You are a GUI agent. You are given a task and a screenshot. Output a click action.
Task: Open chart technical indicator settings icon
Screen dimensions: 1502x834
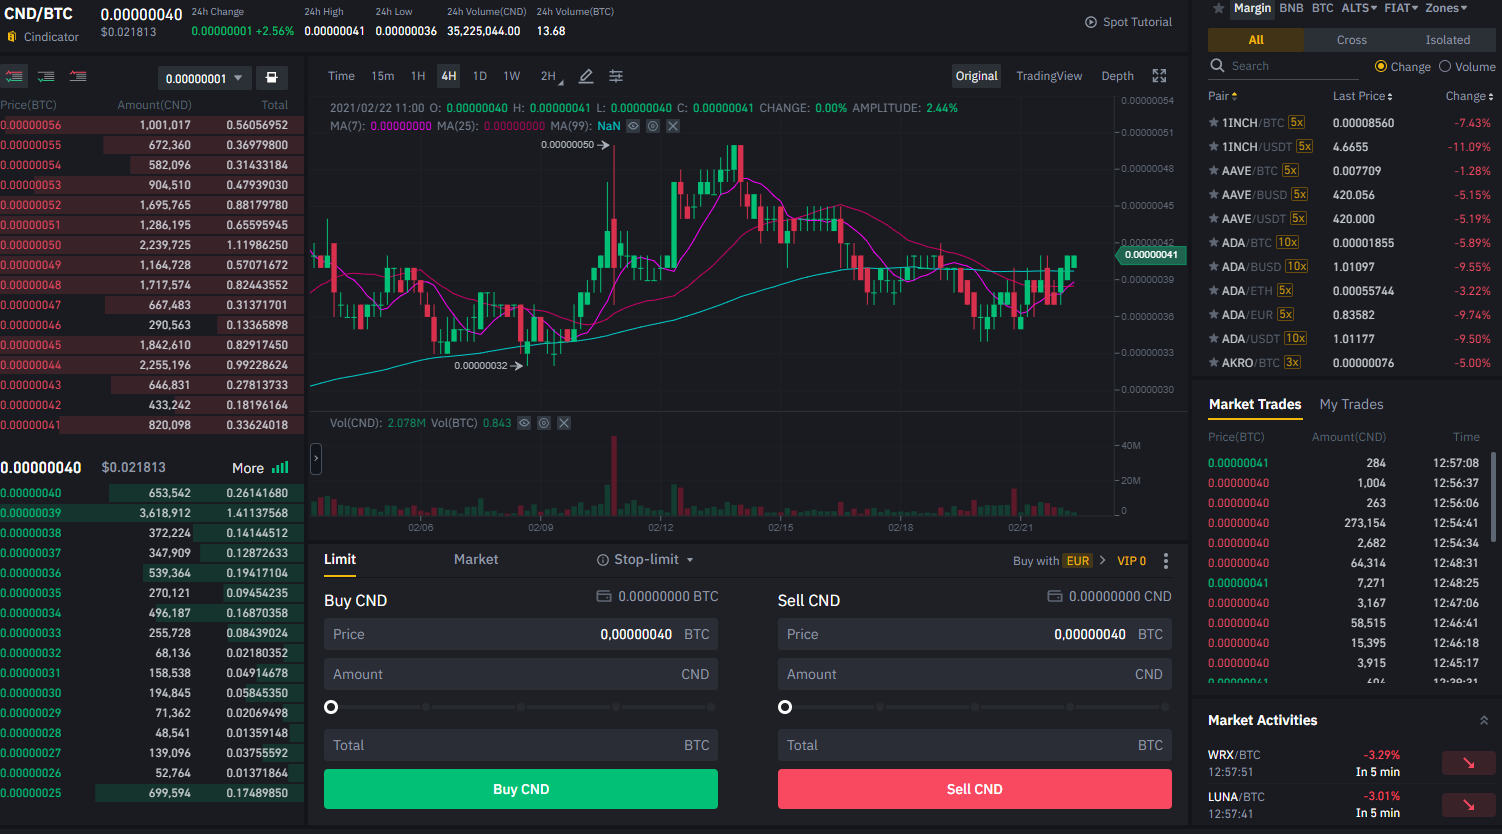(x=616, y=76)
